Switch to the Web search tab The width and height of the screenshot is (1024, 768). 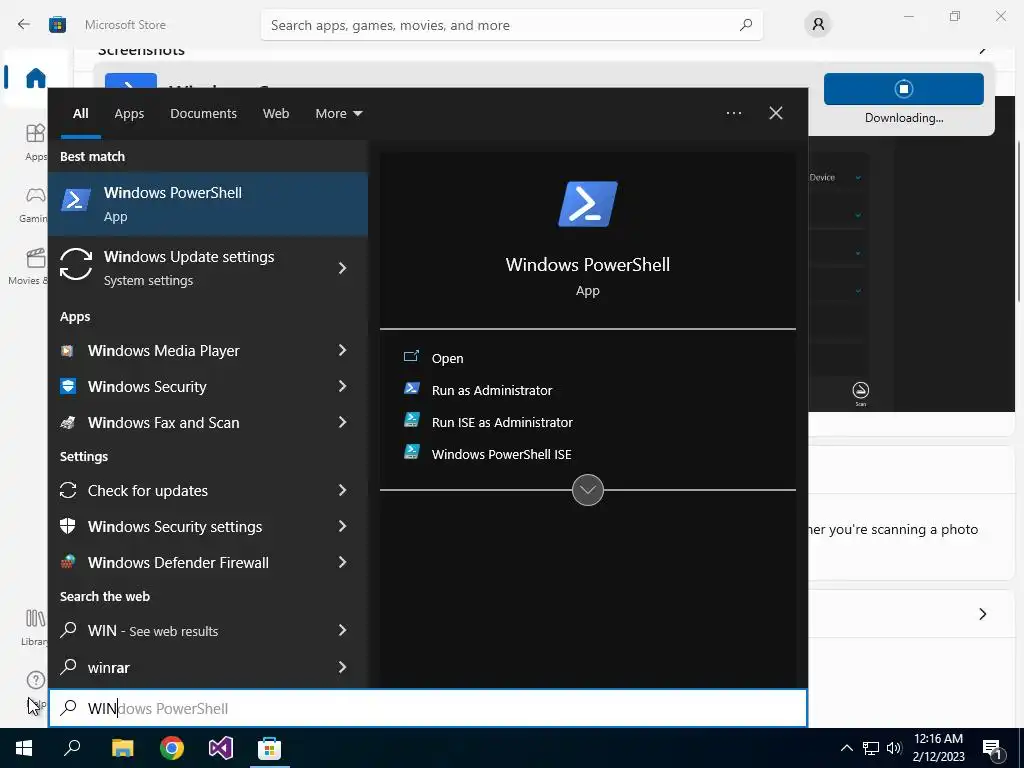point(276,114)
